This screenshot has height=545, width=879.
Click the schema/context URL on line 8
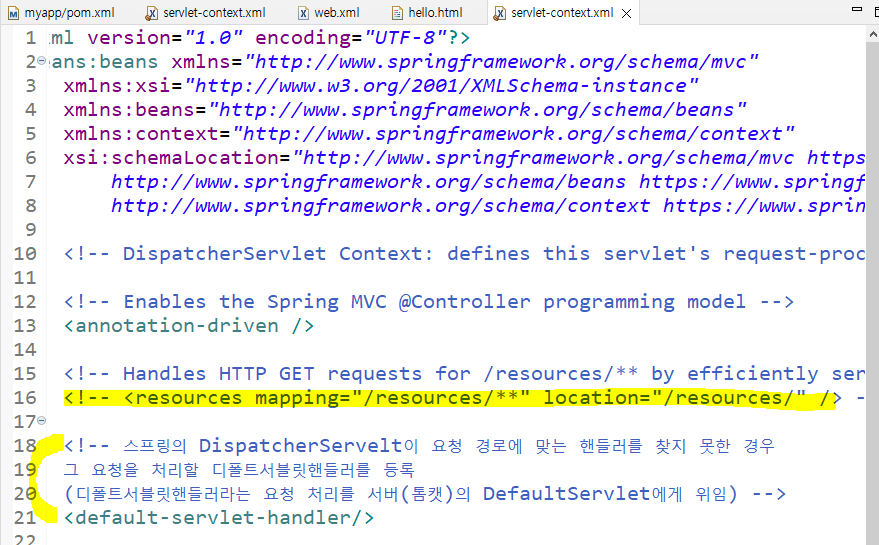pyautogui.click(x=381, y=206)
